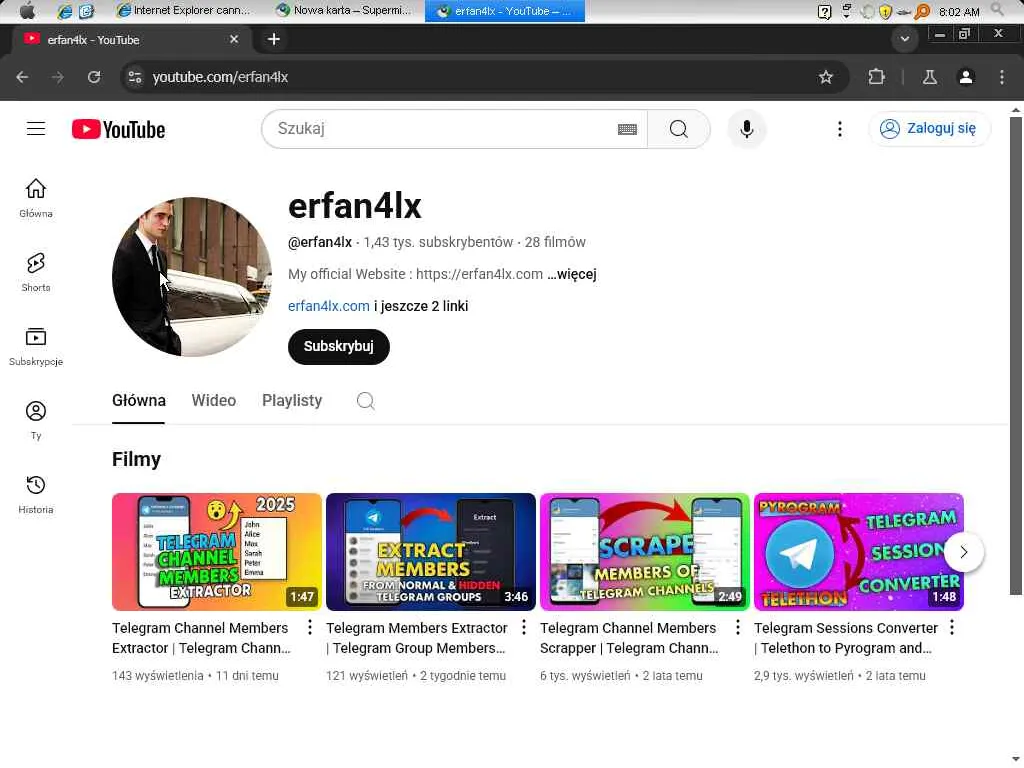Click the magnifier search button
Image resolution: width=1024 pixels, height=768 pixels.
tap(679, 129)
